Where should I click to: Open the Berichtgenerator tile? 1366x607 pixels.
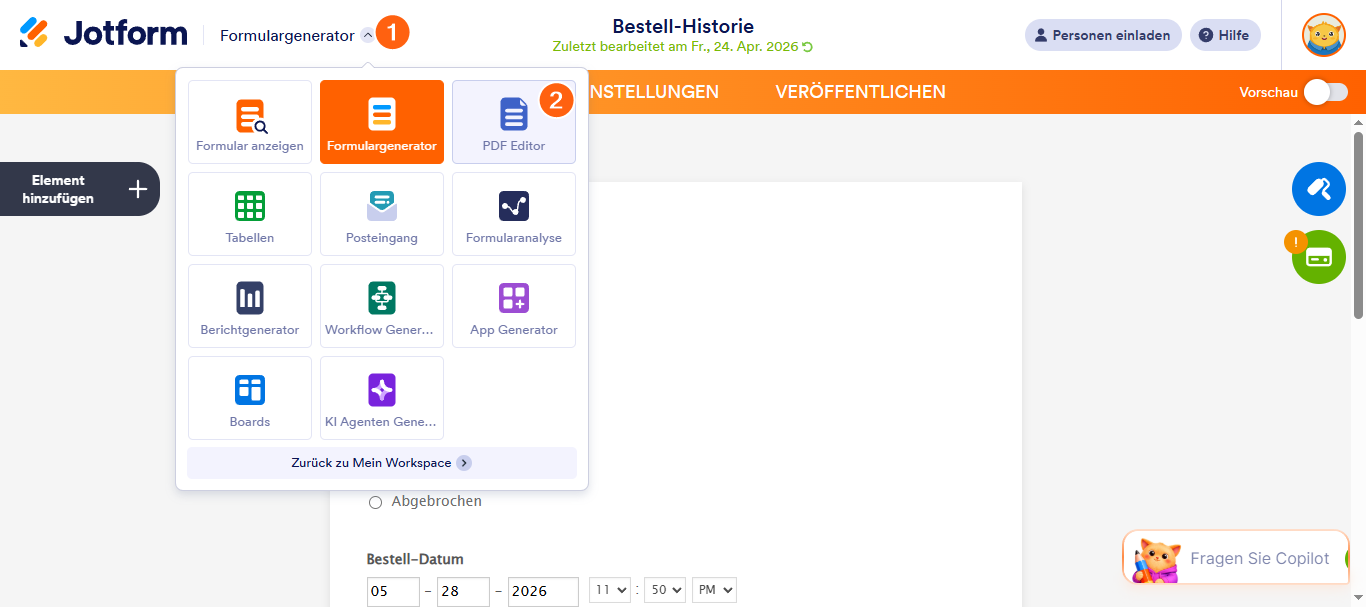250,306
